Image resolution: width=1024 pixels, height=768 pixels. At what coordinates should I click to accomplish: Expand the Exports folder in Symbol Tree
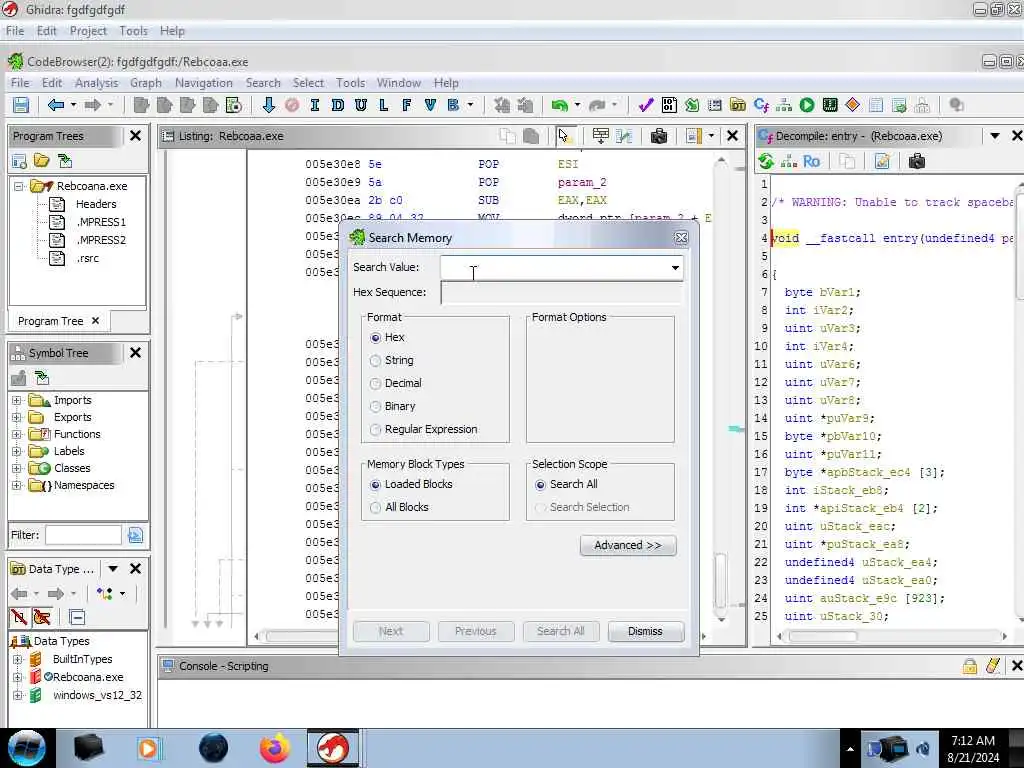[17, 417]
